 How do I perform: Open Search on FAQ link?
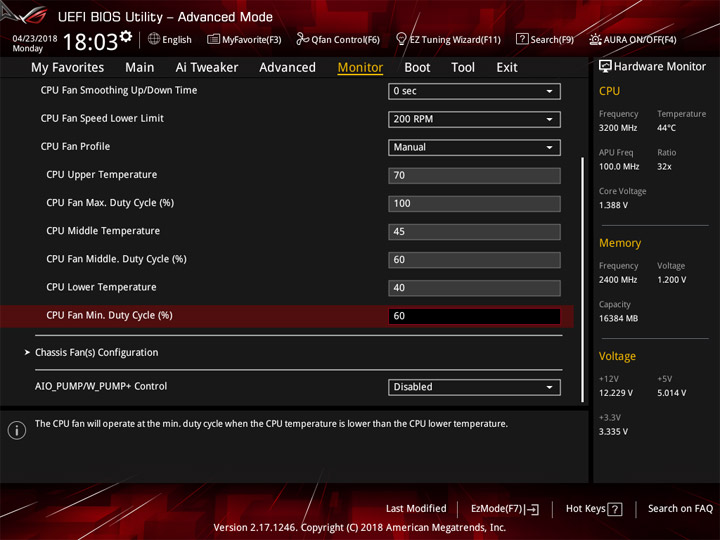(680, 509)
